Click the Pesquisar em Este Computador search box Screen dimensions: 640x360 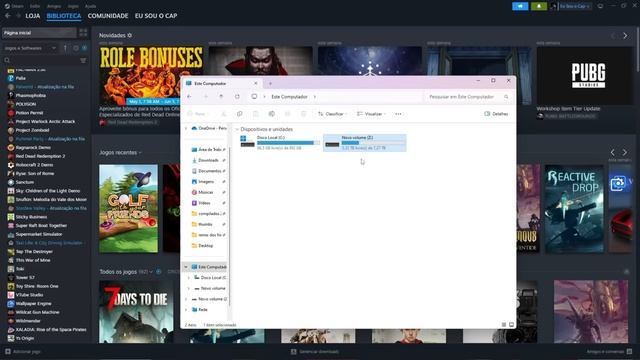(468, 97)
